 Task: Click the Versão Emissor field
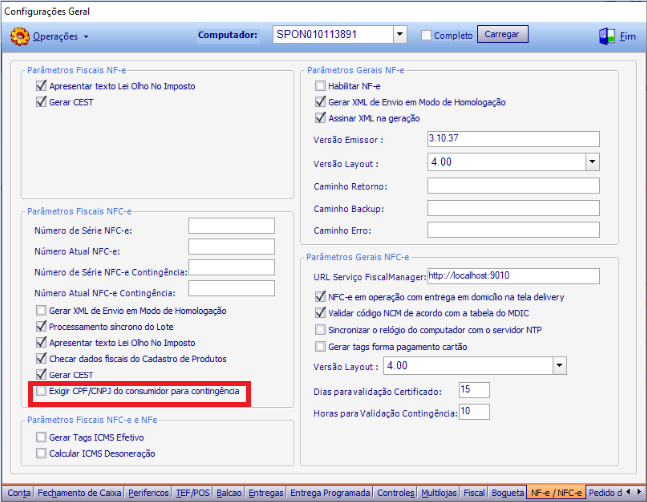pyautogui.click(x=513, y=139)
